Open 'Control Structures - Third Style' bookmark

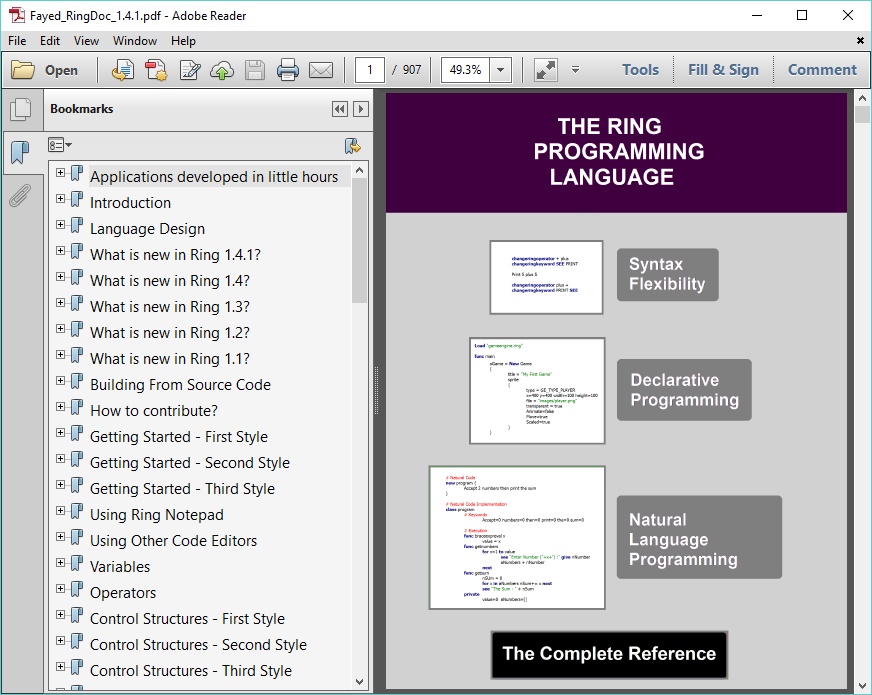click(191, 671)
